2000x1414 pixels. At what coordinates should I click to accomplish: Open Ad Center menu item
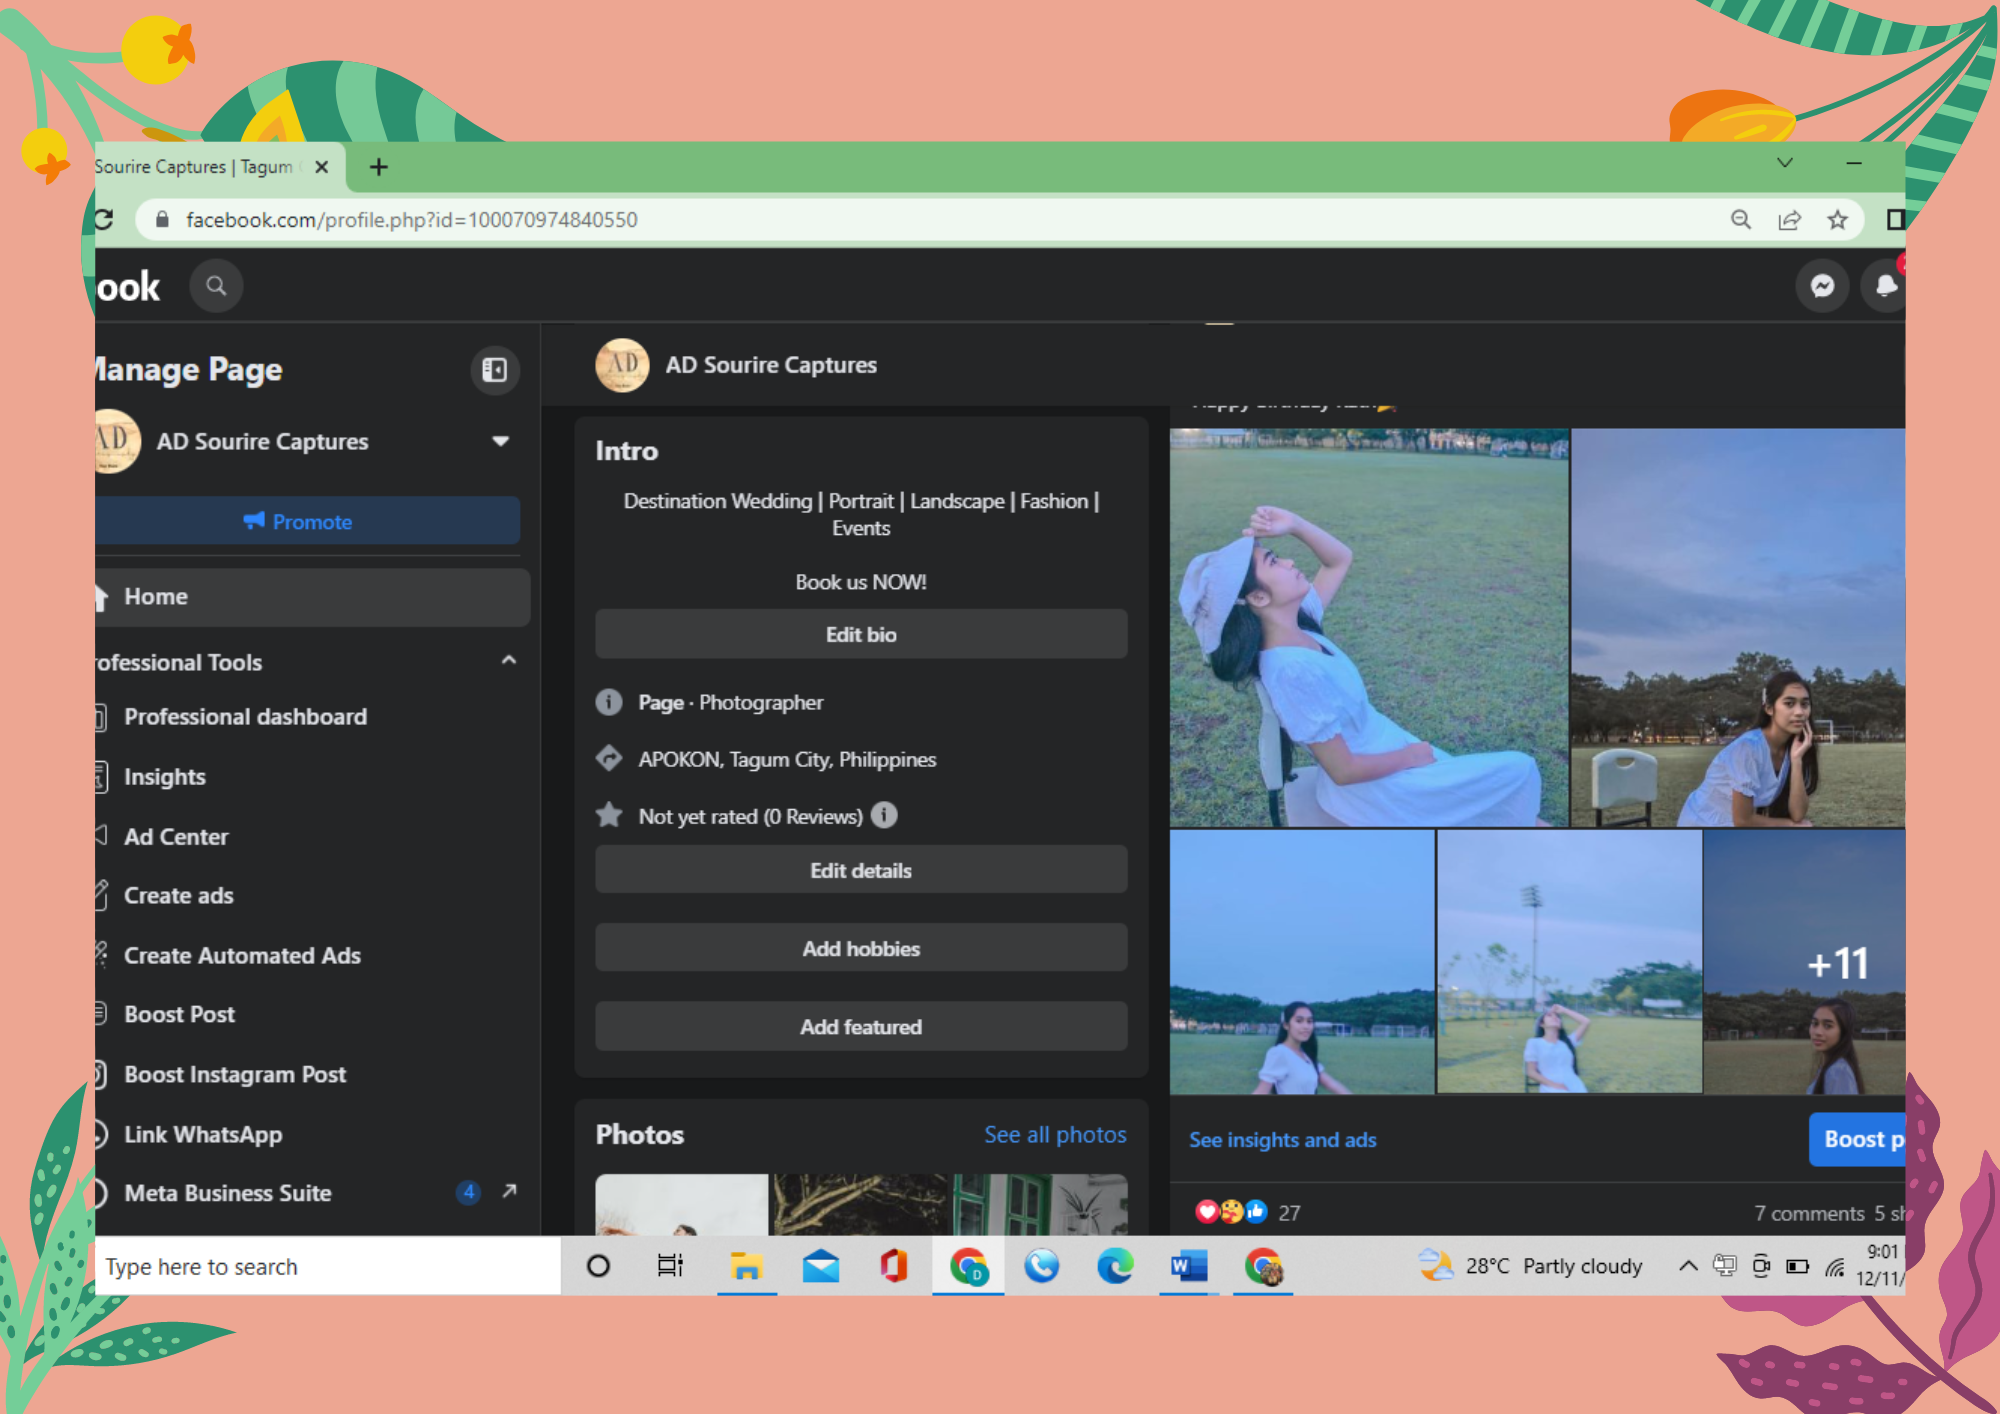[x=176, y=837]
